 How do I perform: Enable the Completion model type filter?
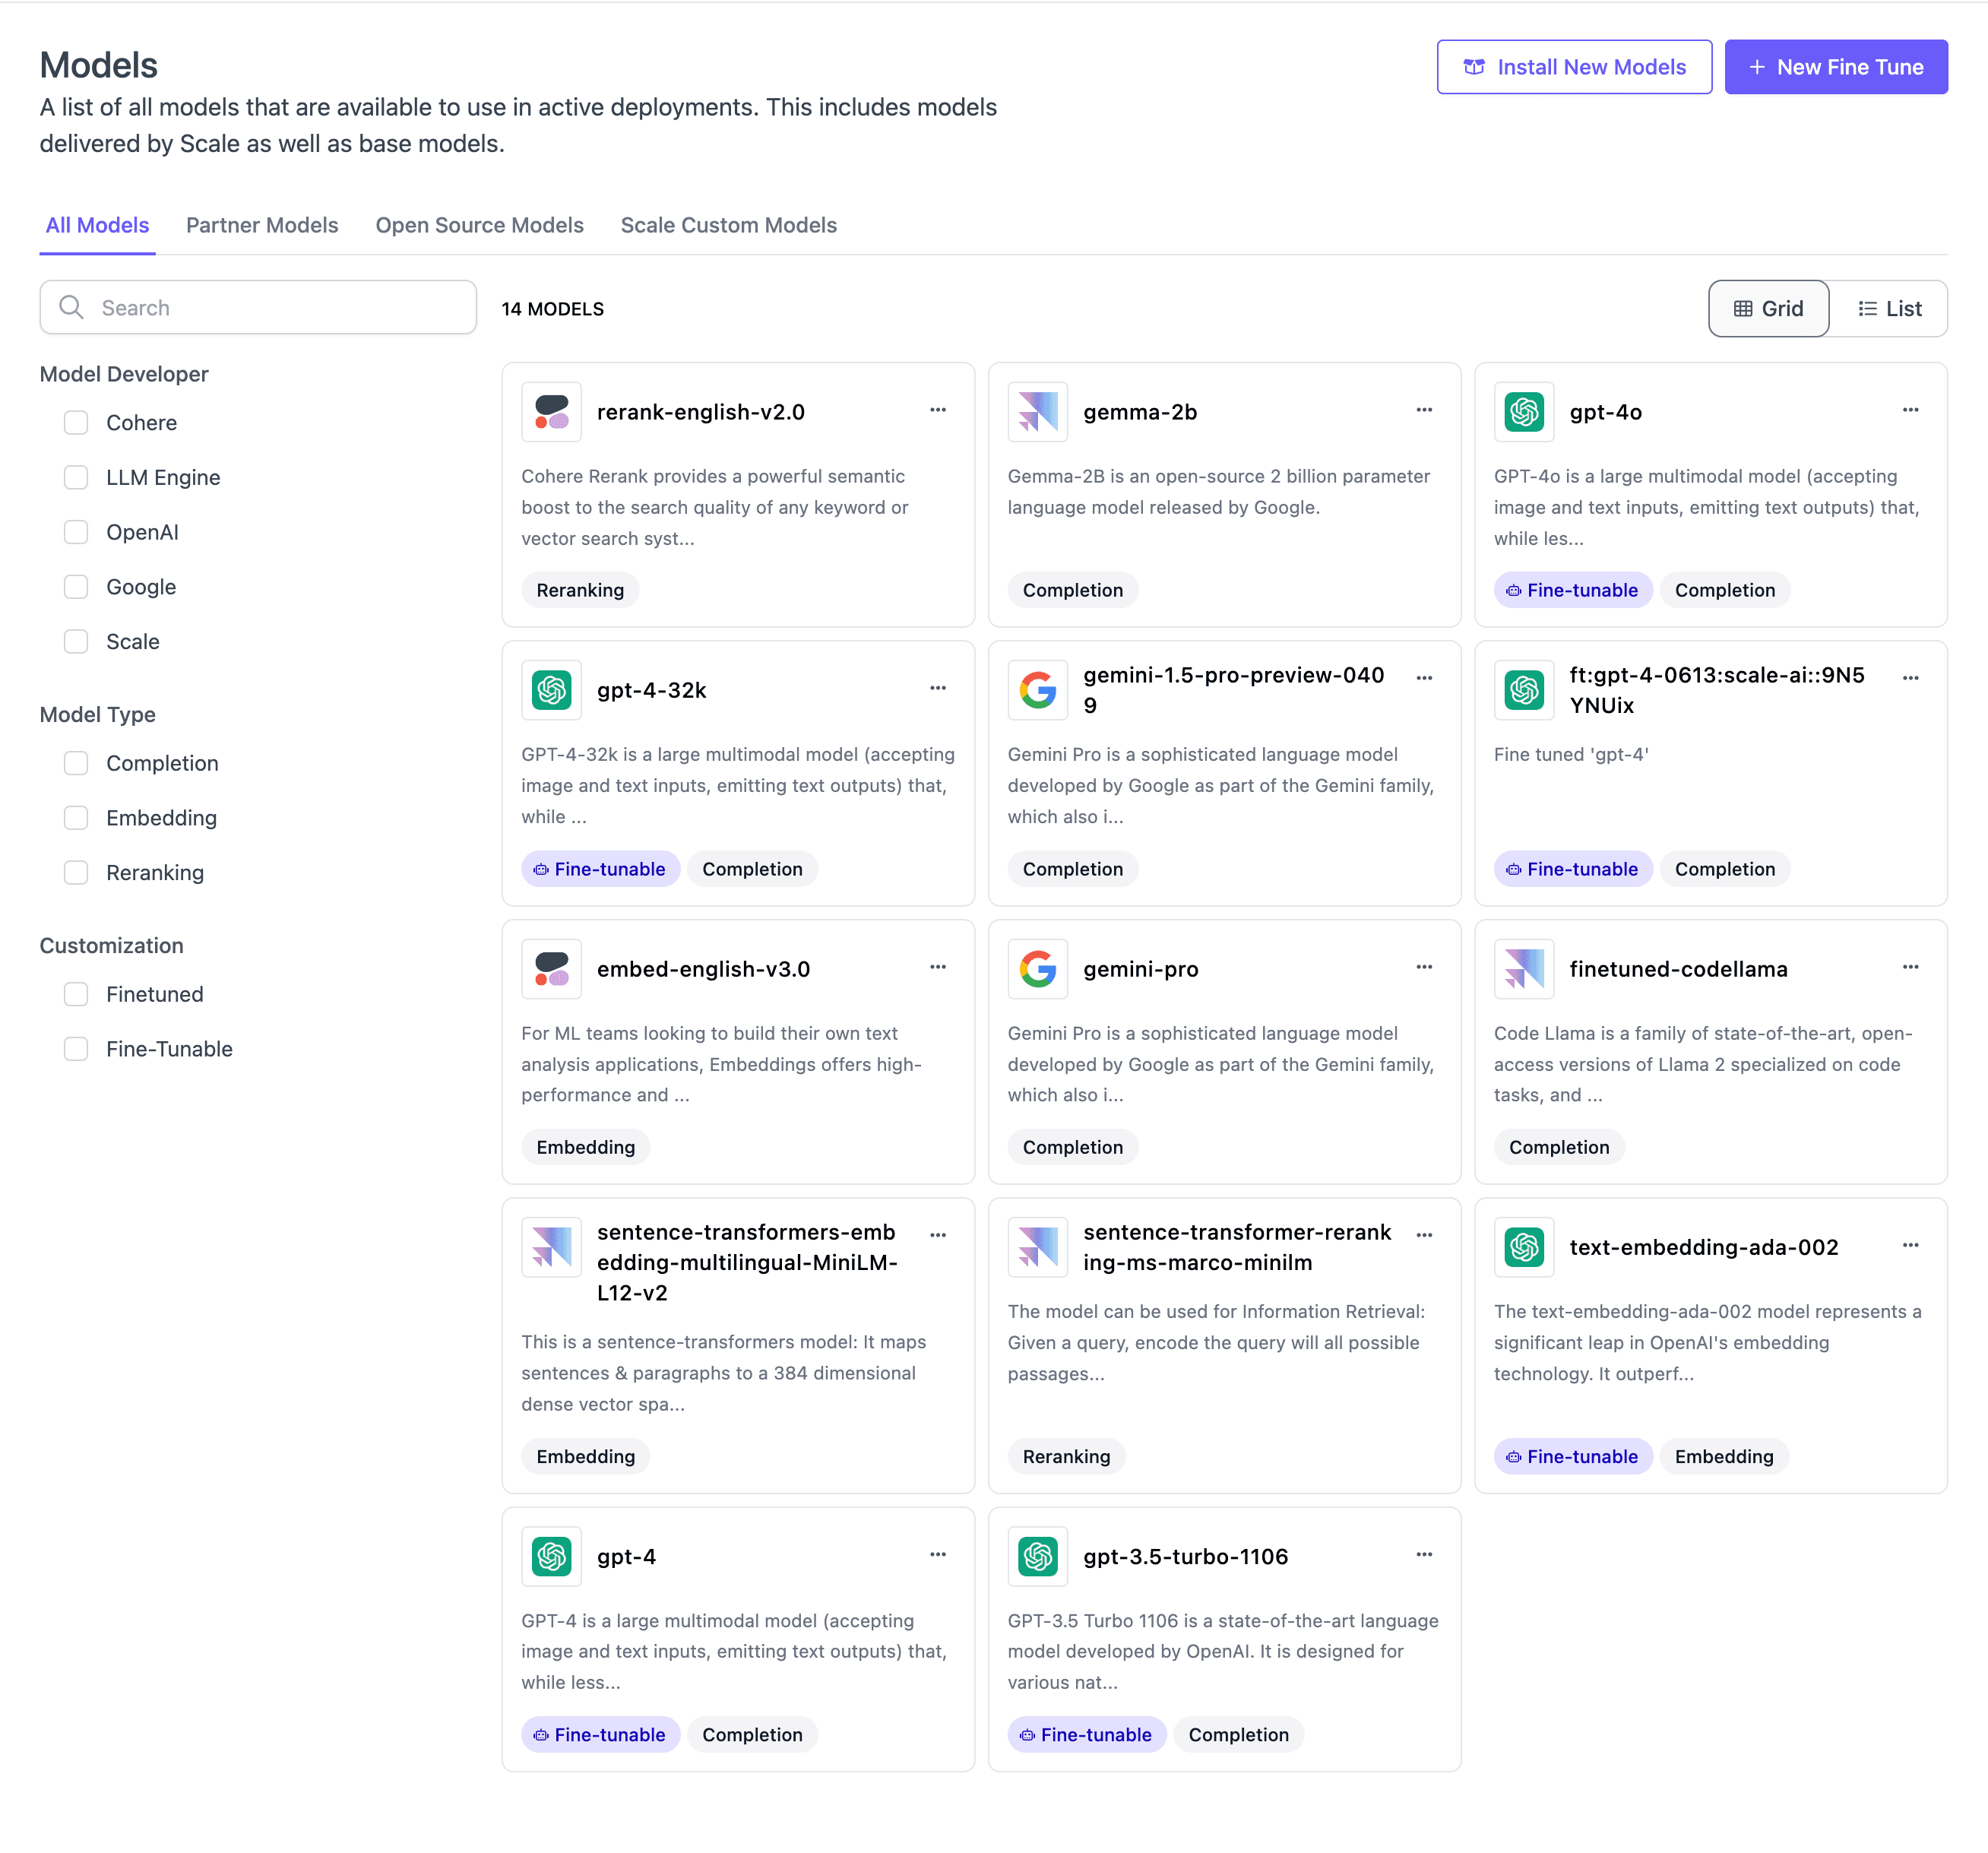click(x=76, y=764)
